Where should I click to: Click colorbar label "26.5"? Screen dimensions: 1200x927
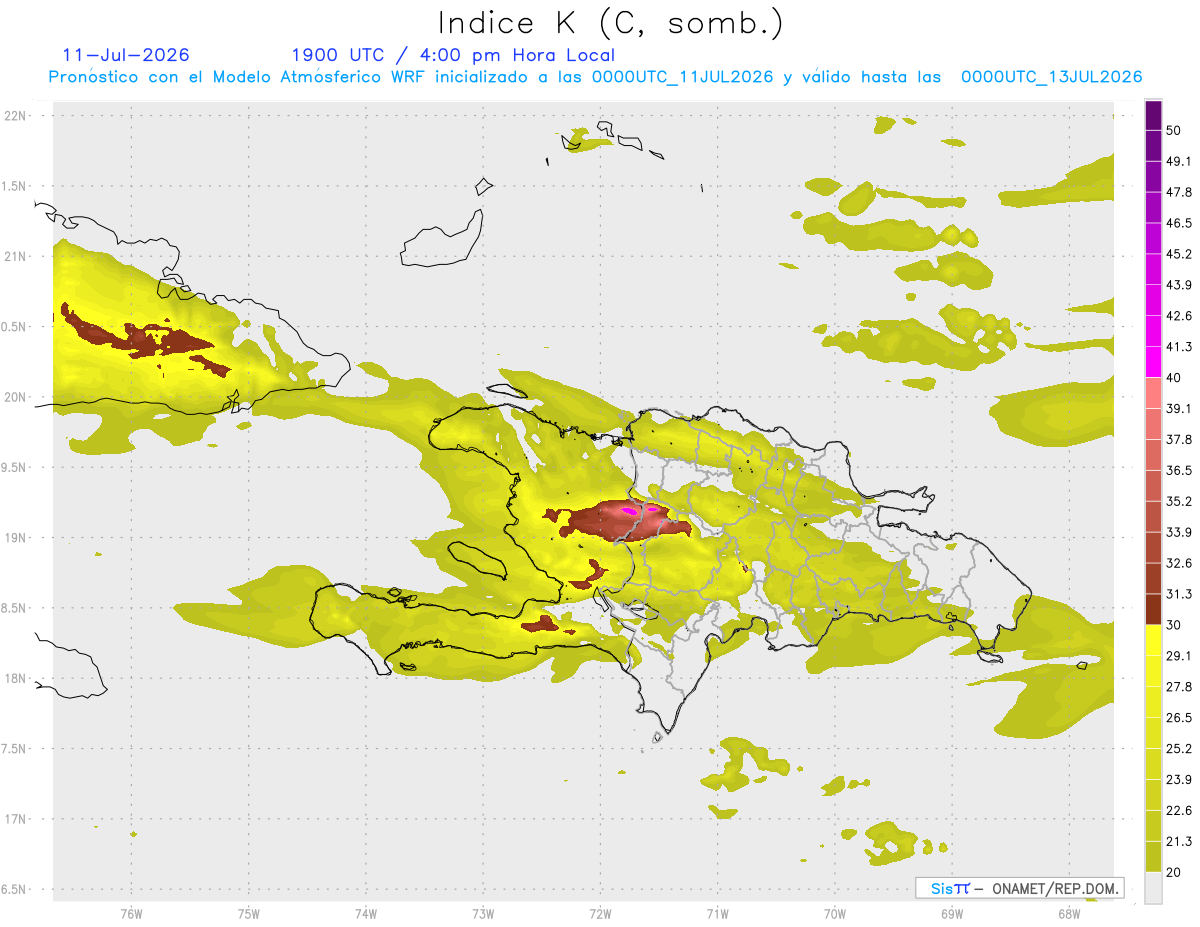1180,718
